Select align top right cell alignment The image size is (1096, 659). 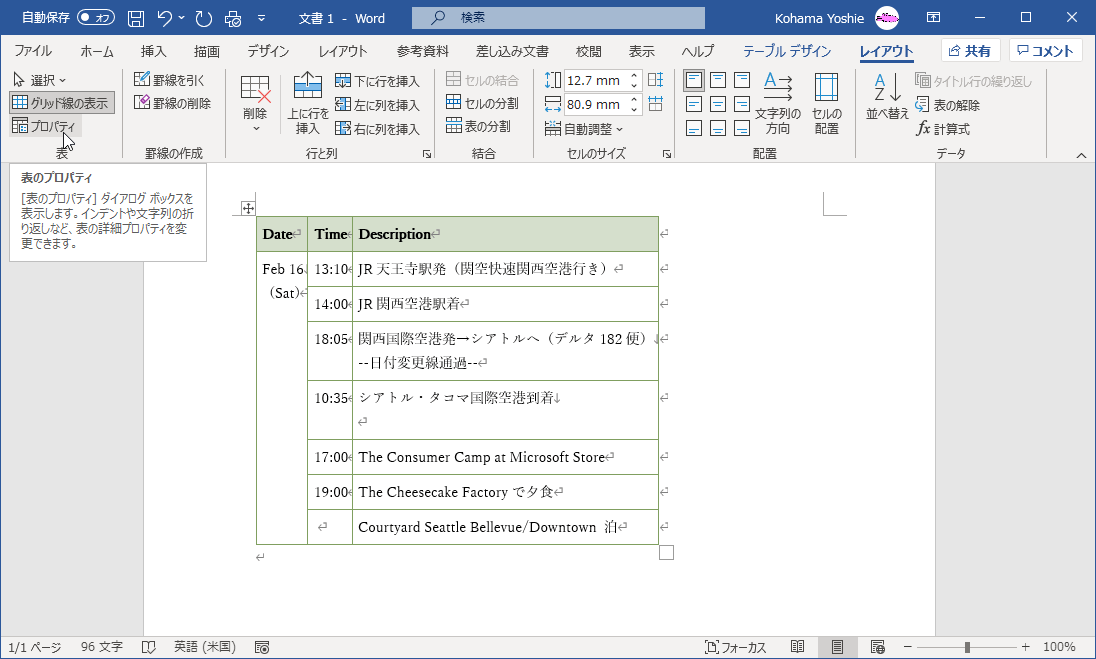742,80
